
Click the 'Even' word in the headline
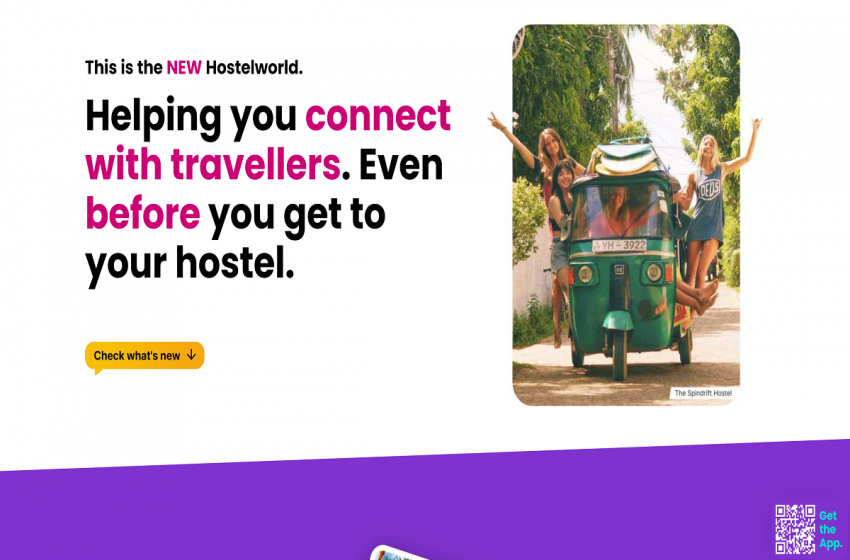click(401, 164)
